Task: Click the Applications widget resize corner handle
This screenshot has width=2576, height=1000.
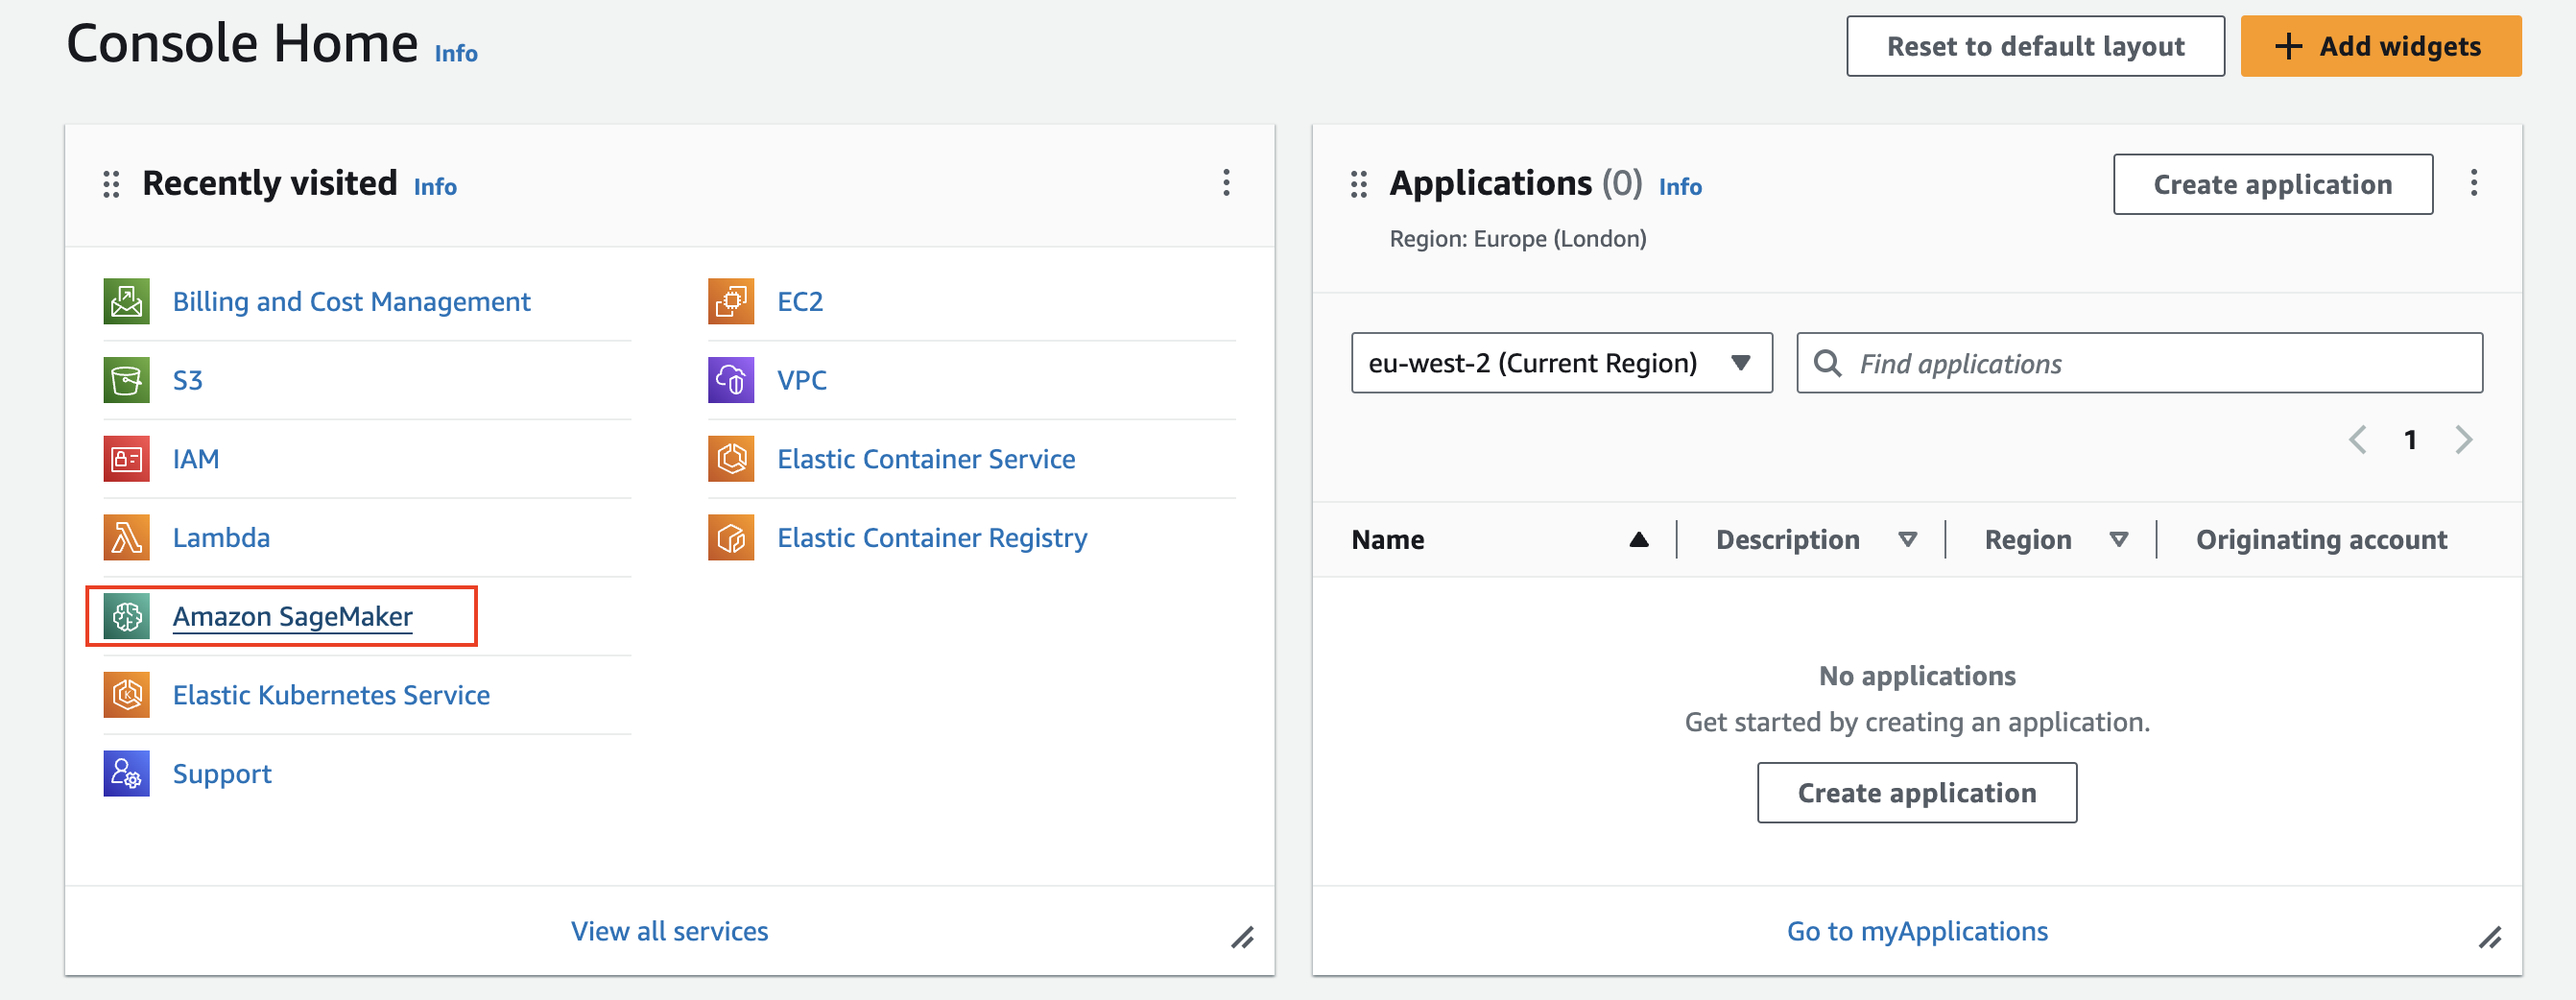Action: (2489, 938)
